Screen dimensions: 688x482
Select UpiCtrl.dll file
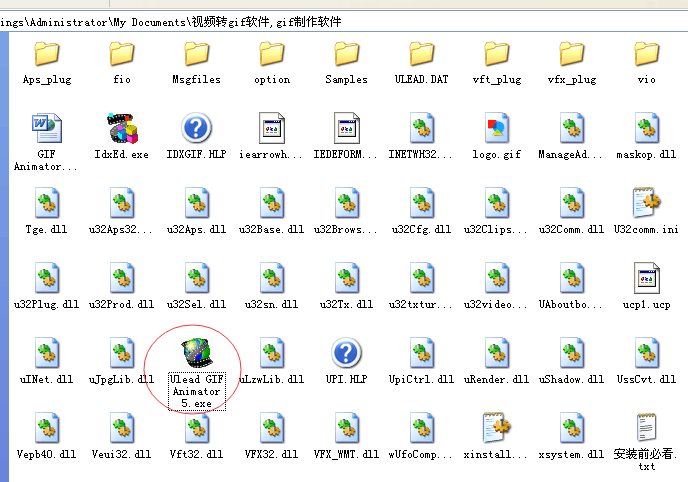point(422,353)
